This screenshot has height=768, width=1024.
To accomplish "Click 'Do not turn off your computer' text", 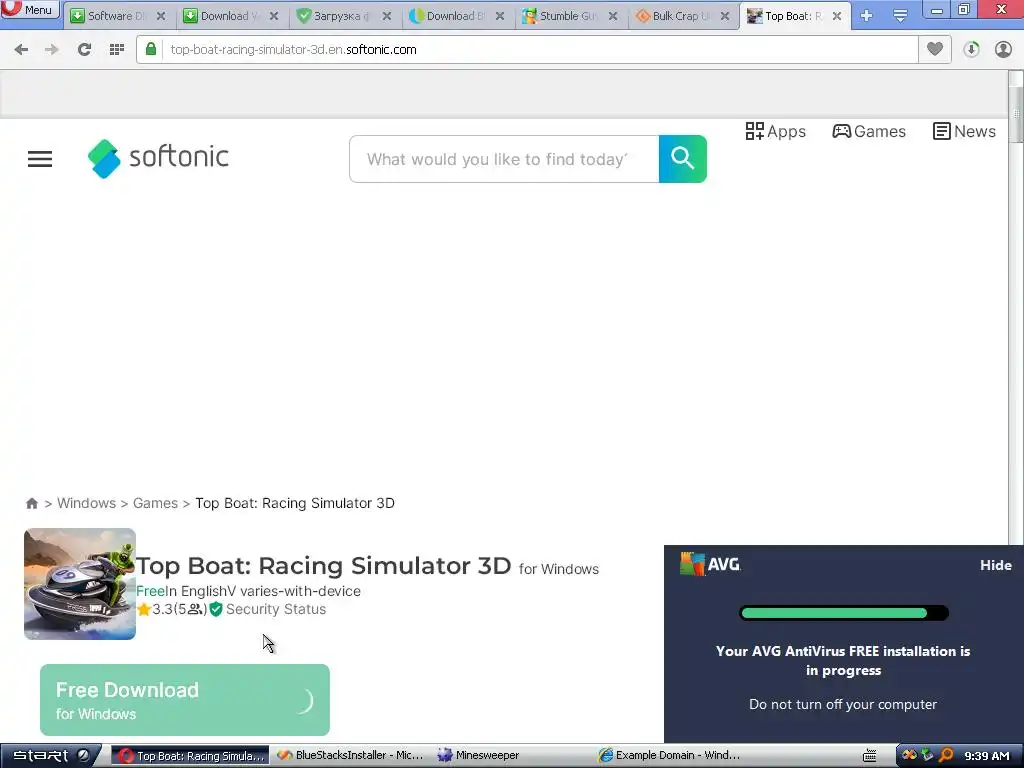I will coord(842,704).
